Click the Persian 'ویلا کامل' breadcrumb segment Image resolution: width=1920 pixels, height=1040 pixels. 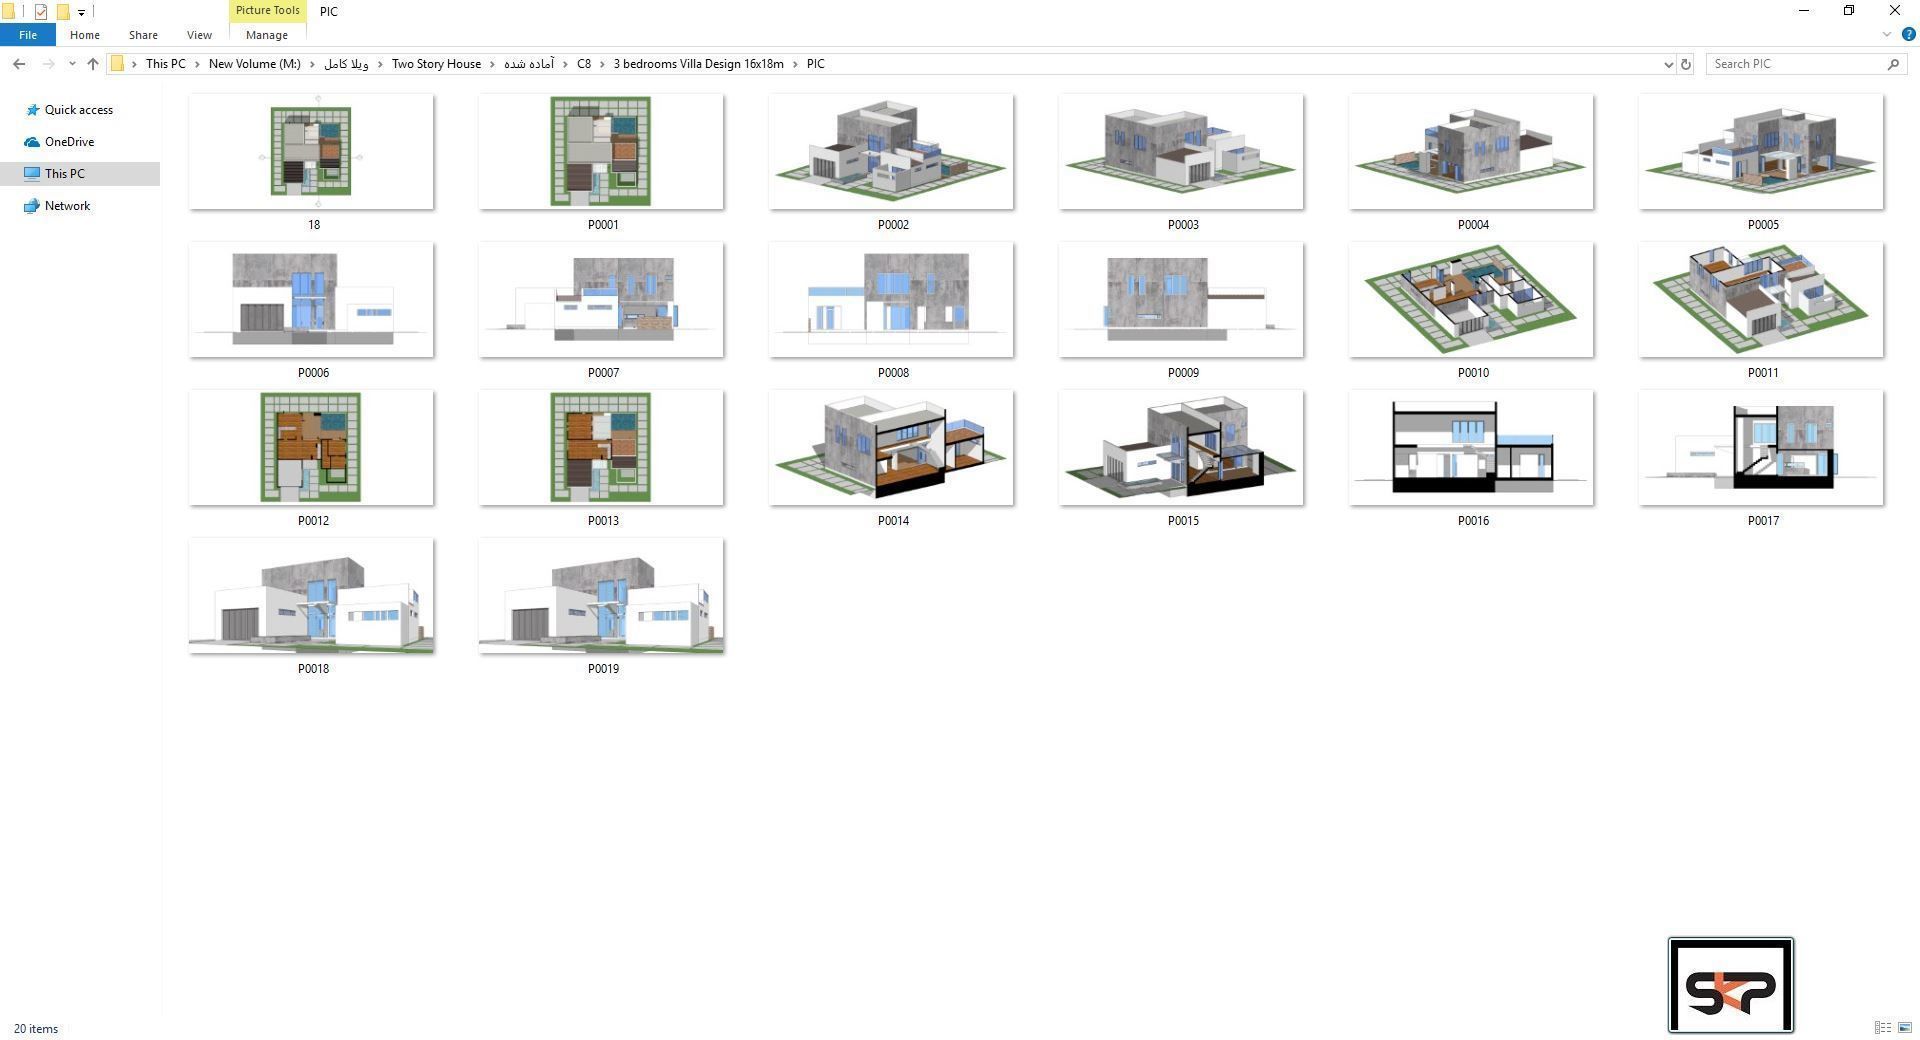(346, 64)
